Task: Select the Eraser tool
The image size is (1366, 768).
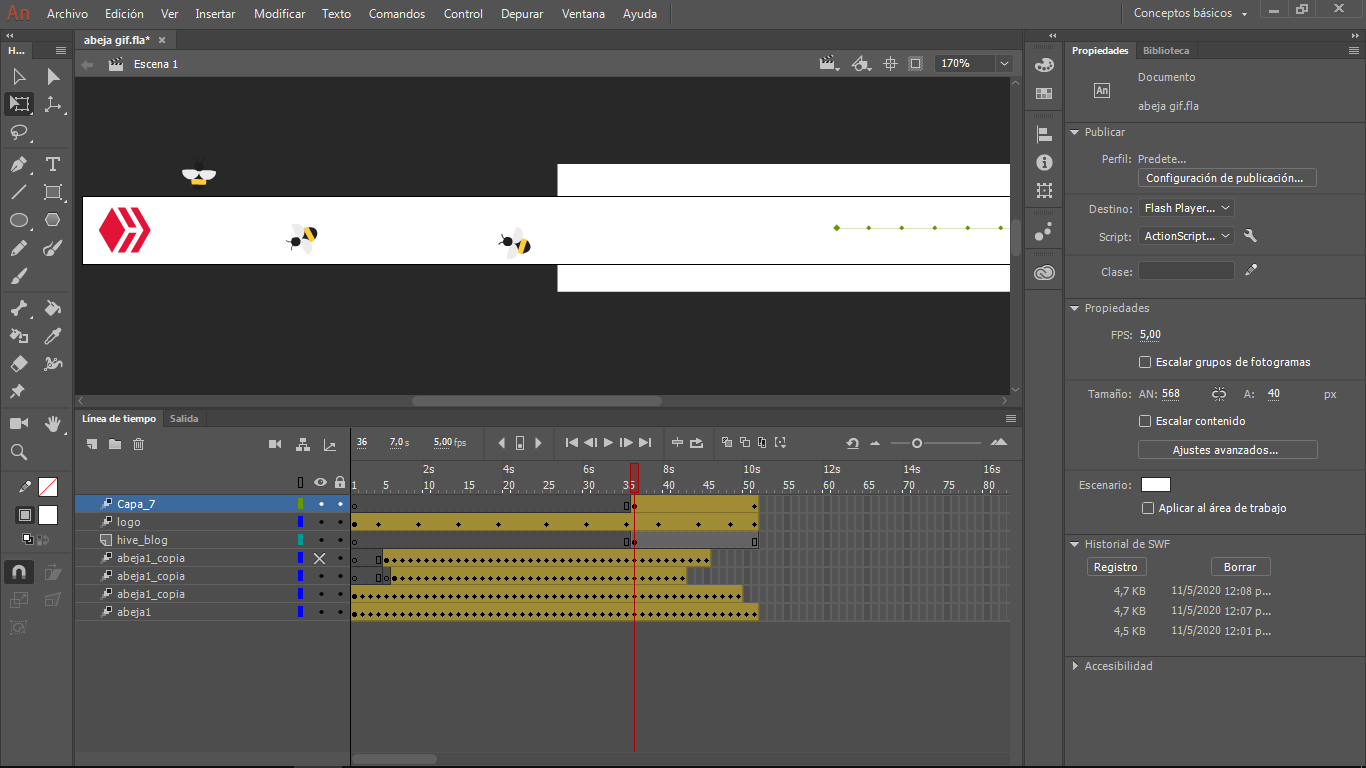Action: point(19,364)
